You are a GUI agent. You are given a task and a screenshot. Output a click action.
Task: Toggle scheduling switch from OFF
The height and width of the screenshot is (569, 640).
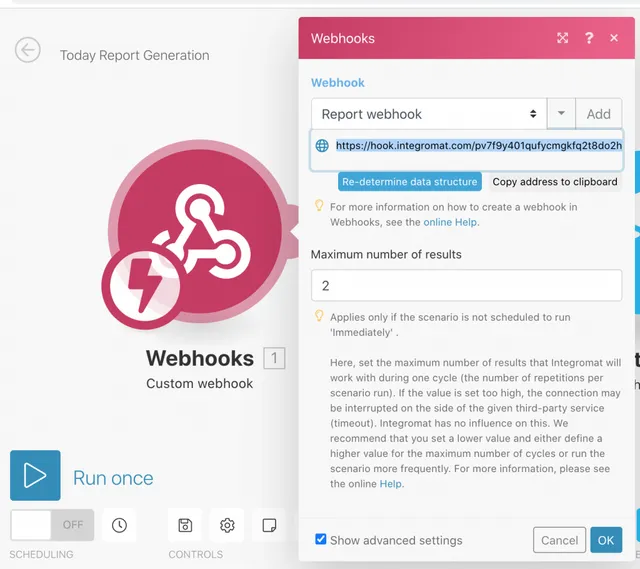coord(52,525)
